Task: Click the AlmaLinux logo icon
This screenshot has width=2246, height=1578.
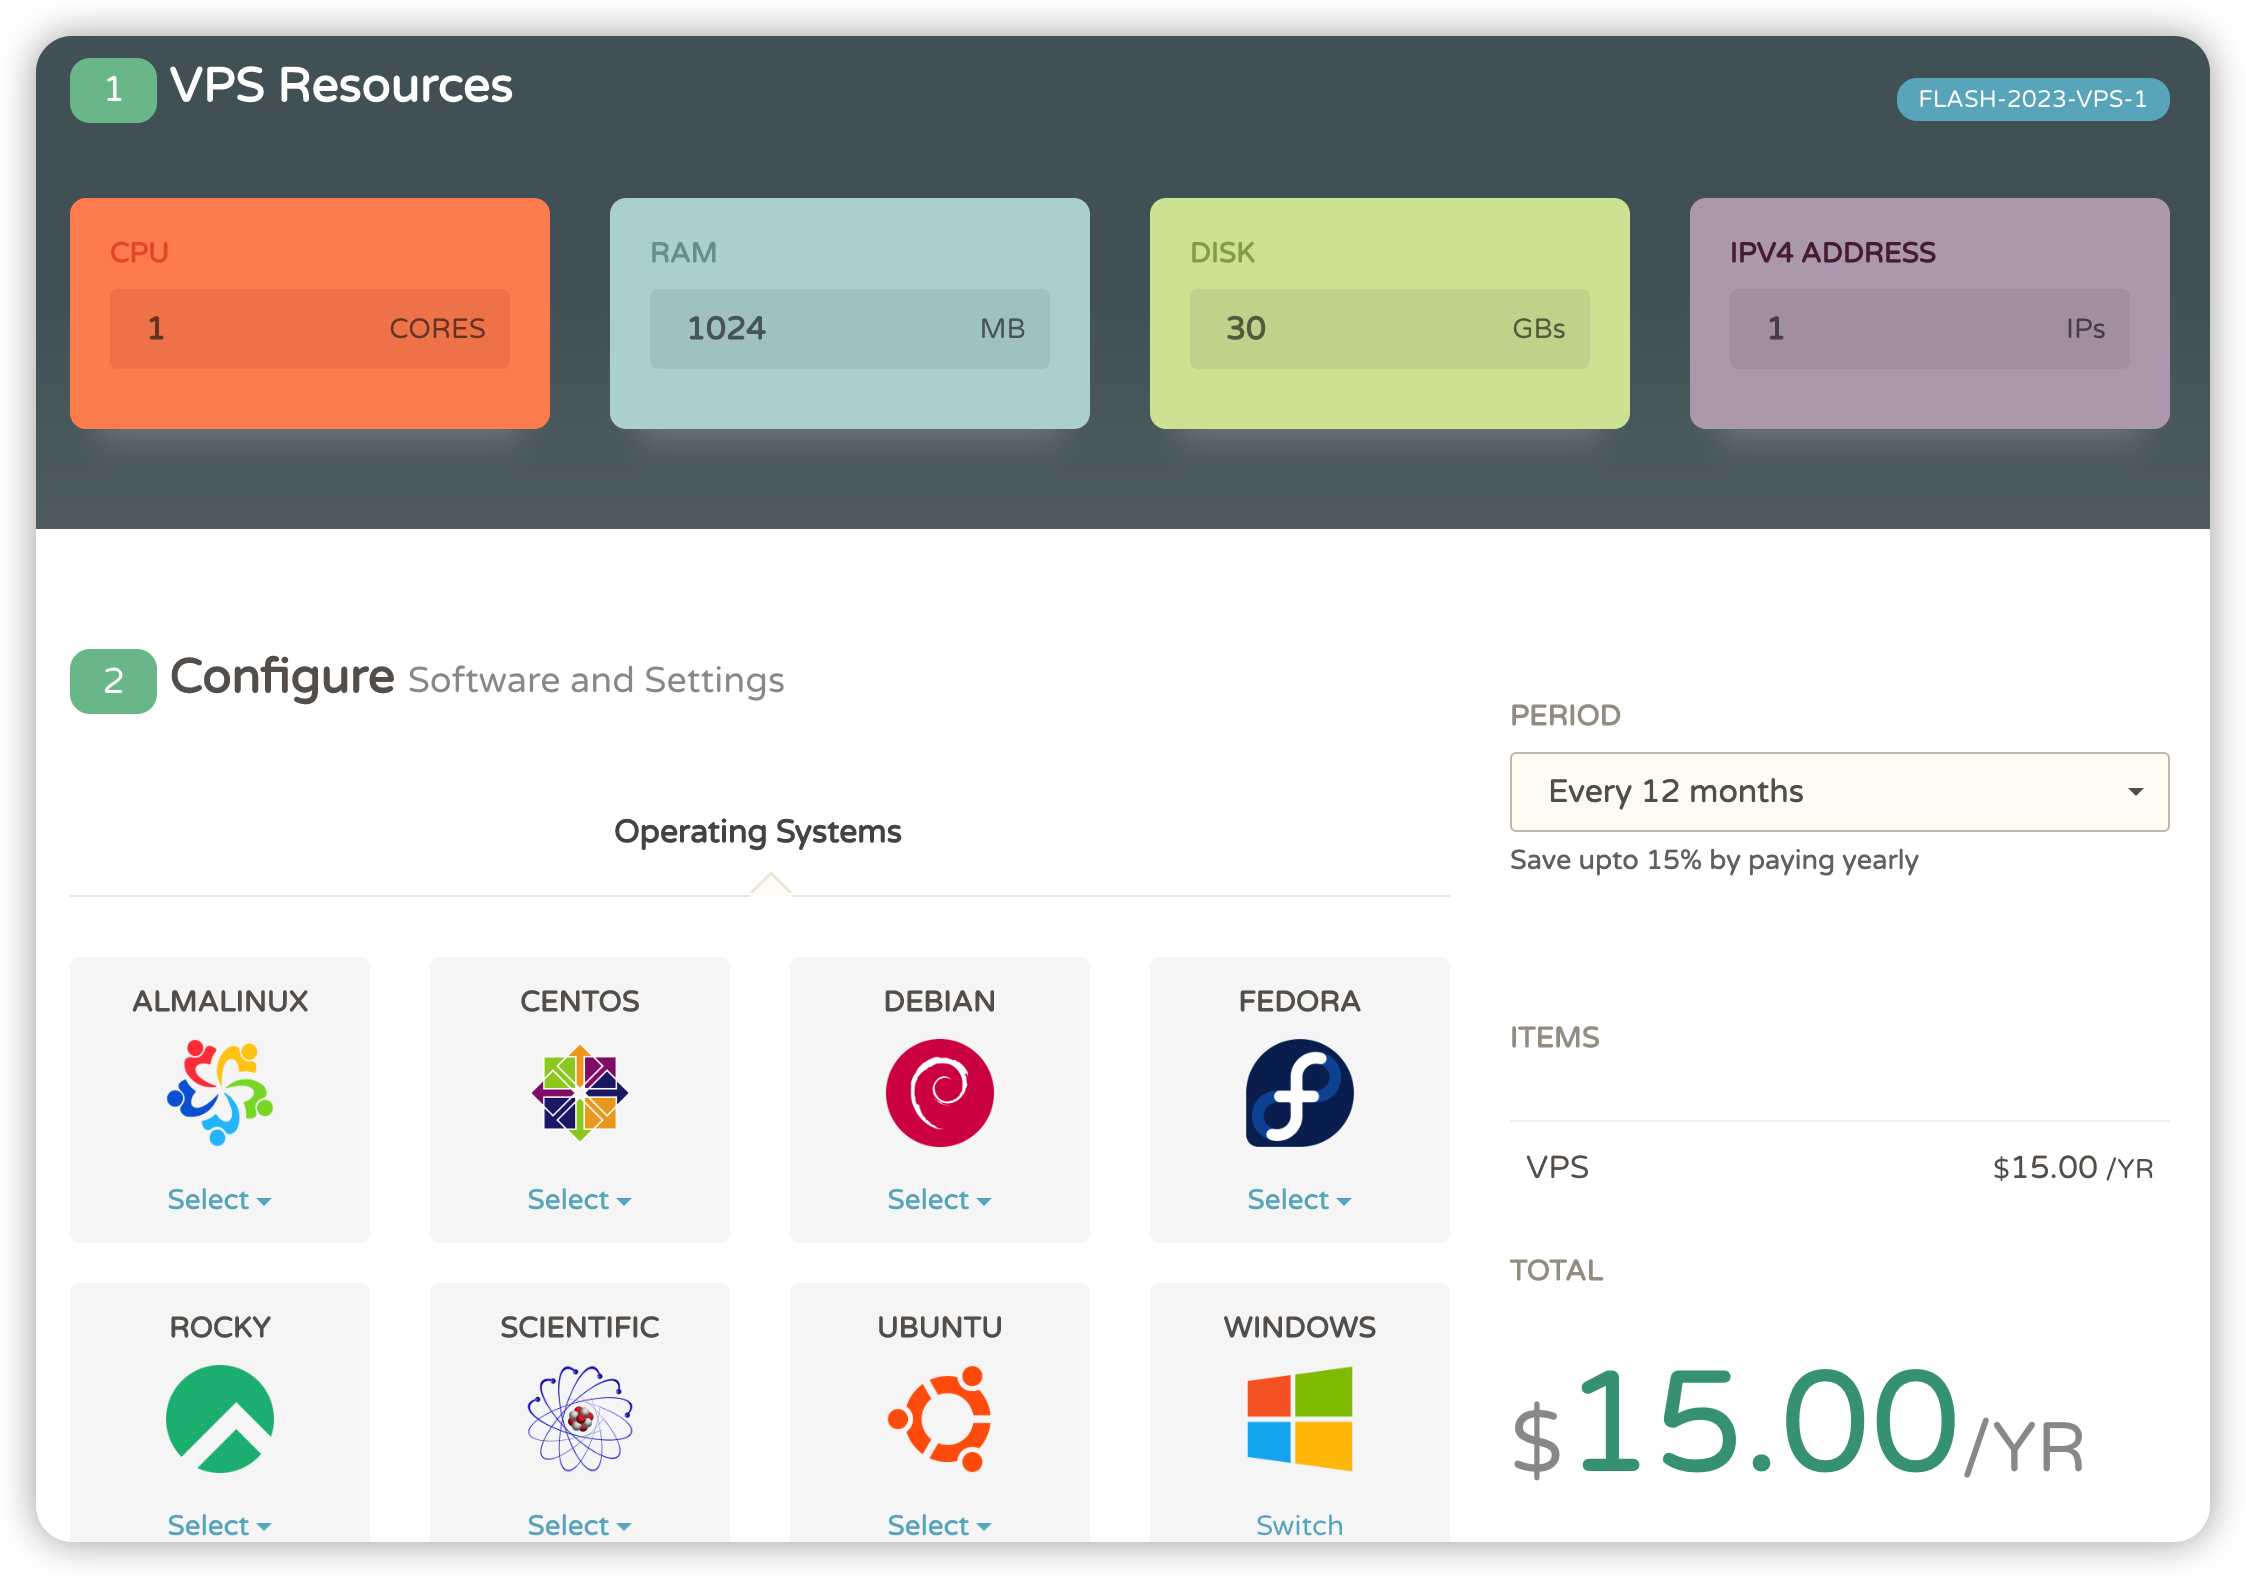Action: tap(220, 1092)
